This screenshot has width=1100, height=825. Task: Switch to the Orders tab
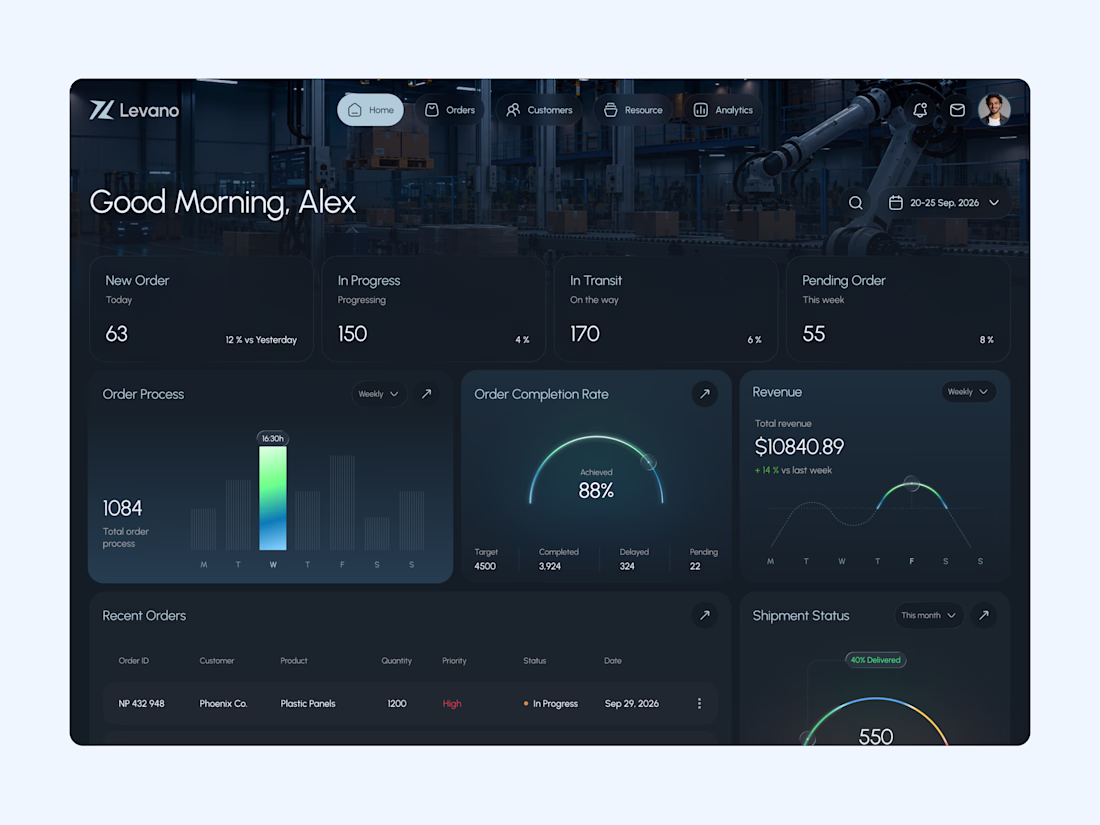tap(450, 110)
